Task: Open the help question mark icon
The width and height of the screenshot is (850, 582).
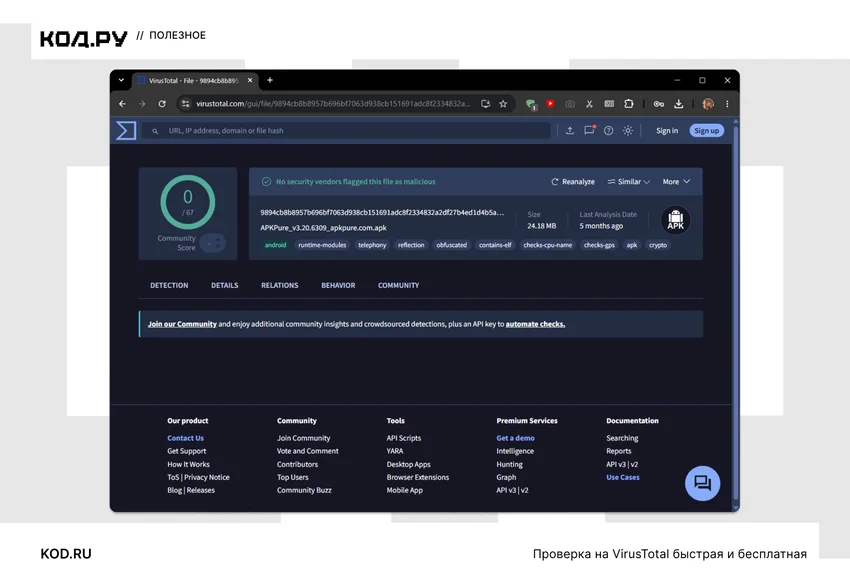Action: [609, 131]
